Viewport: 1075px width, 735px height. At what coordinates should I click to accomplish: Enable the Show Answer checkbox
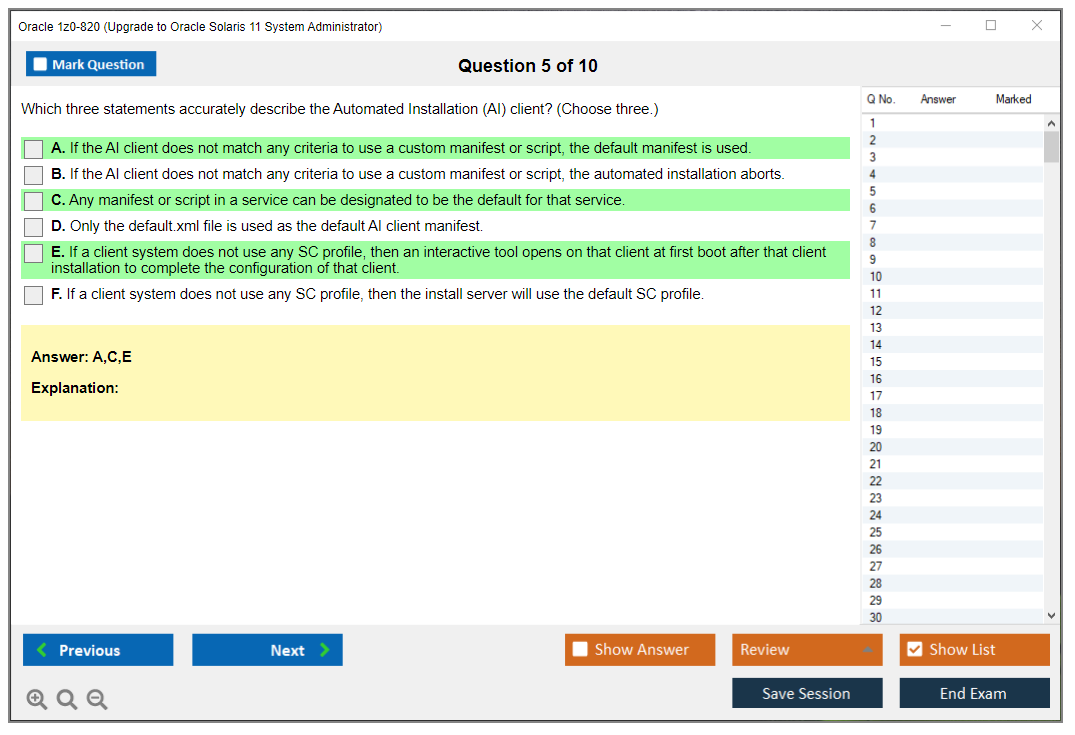coord(581,650)
